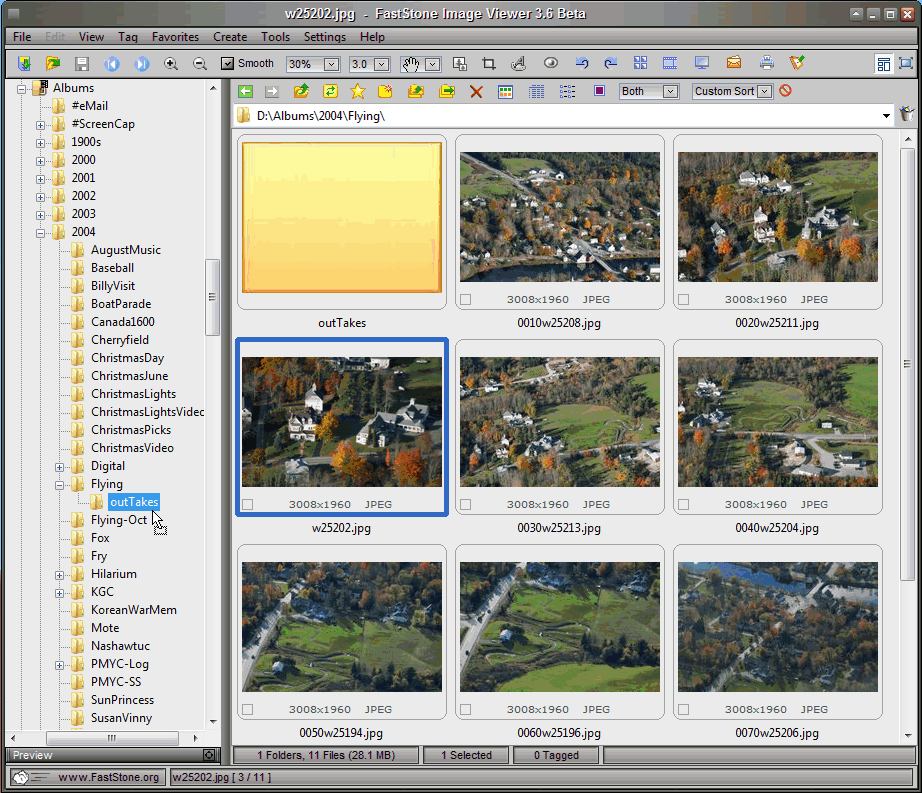The image size is (922, 793).
Task: Select the Flying-Oct folder in tree
Action: 119,520
